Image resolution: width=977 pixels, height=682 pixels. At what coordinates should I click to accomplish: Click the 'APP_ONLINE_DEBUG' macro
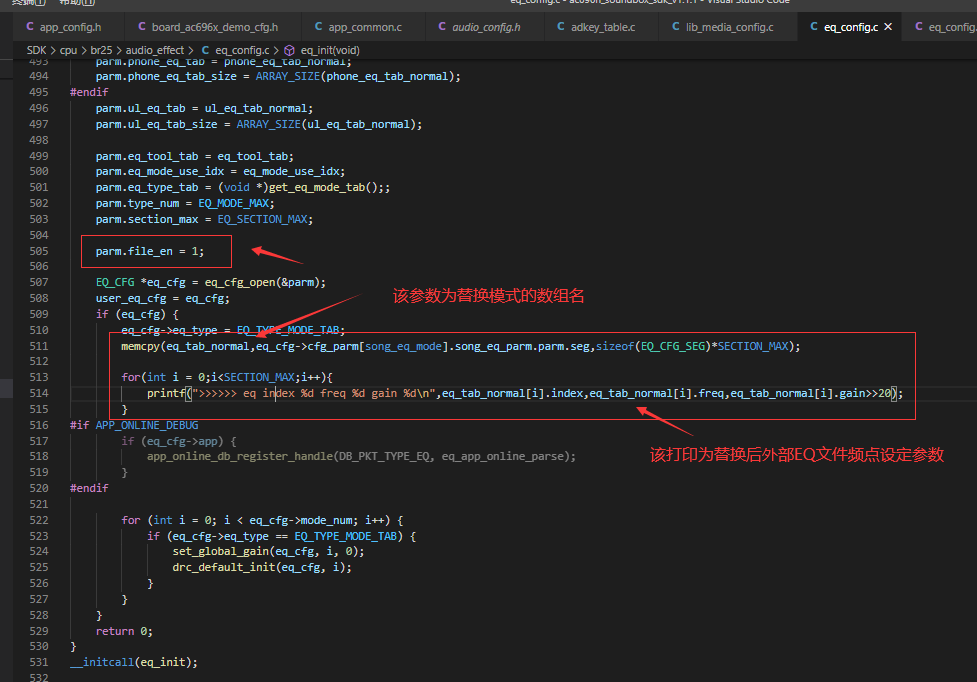point(147,425)
